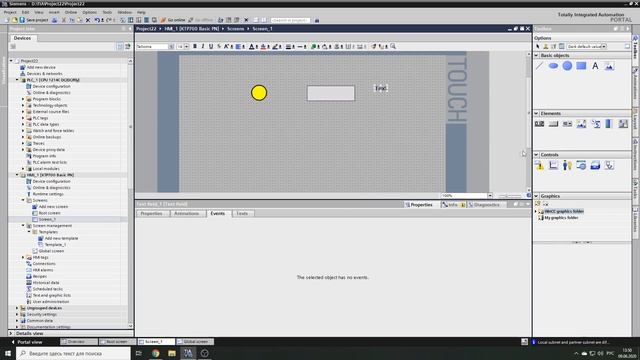Image resolution: width=640 pixels, height=360 pixels.
Task: Select the Text field 'A' tool
Action: (x=595, y=66)
